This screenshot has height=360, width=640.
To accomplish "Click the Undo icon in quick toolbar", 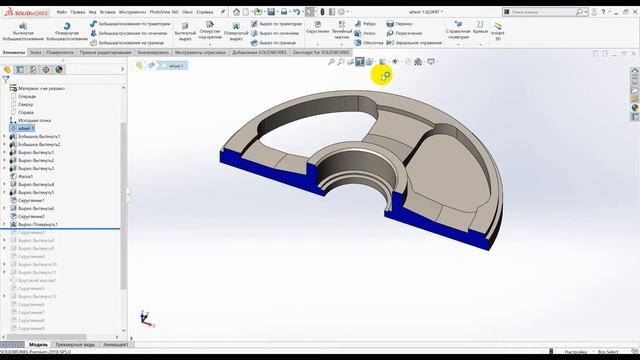I will point(297,12).
